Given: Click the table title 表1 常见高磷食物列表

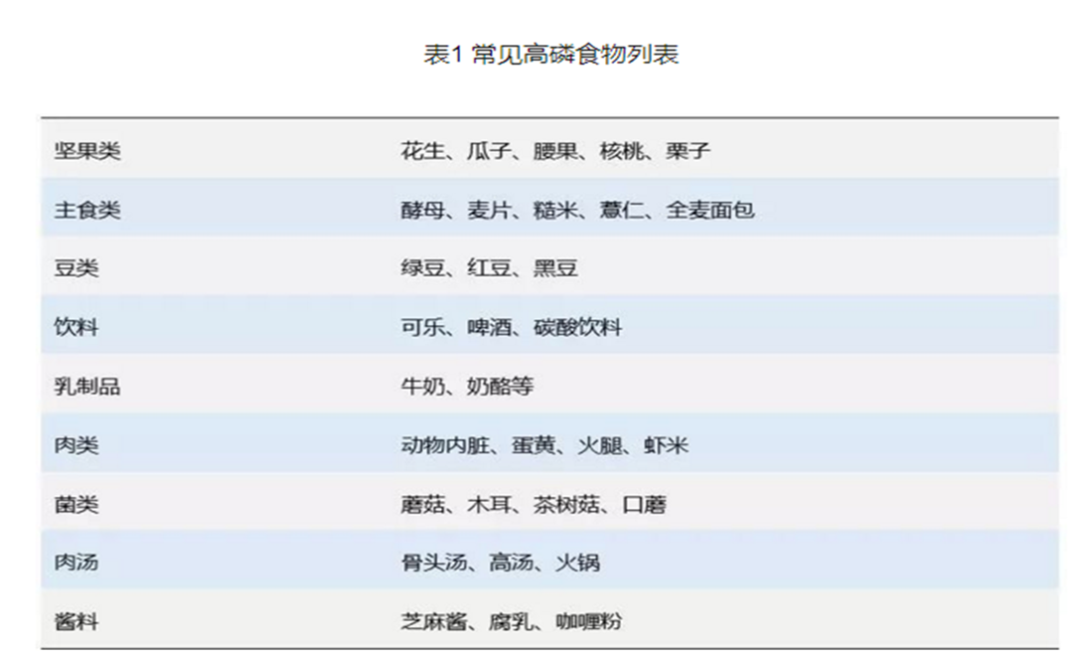Looking at the screenshot, I should [x=551, y=54].
